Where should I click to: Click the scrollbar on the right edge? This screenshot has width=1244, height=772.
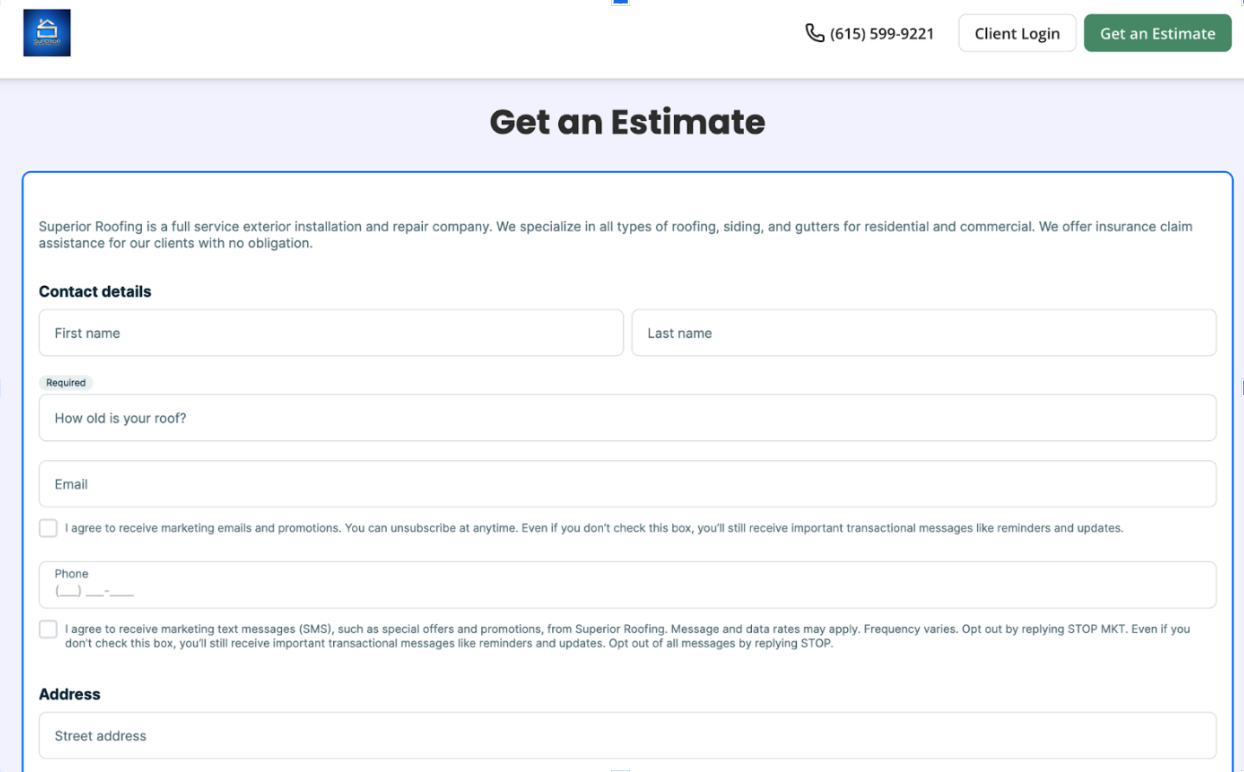[x=1241, y=386]
